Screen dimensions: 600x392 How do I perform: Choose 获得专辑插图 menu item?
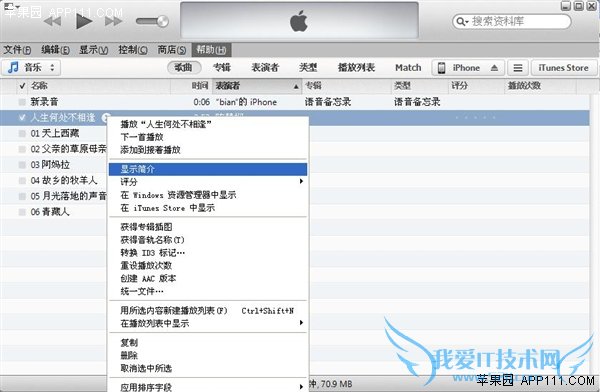point(209,227)
